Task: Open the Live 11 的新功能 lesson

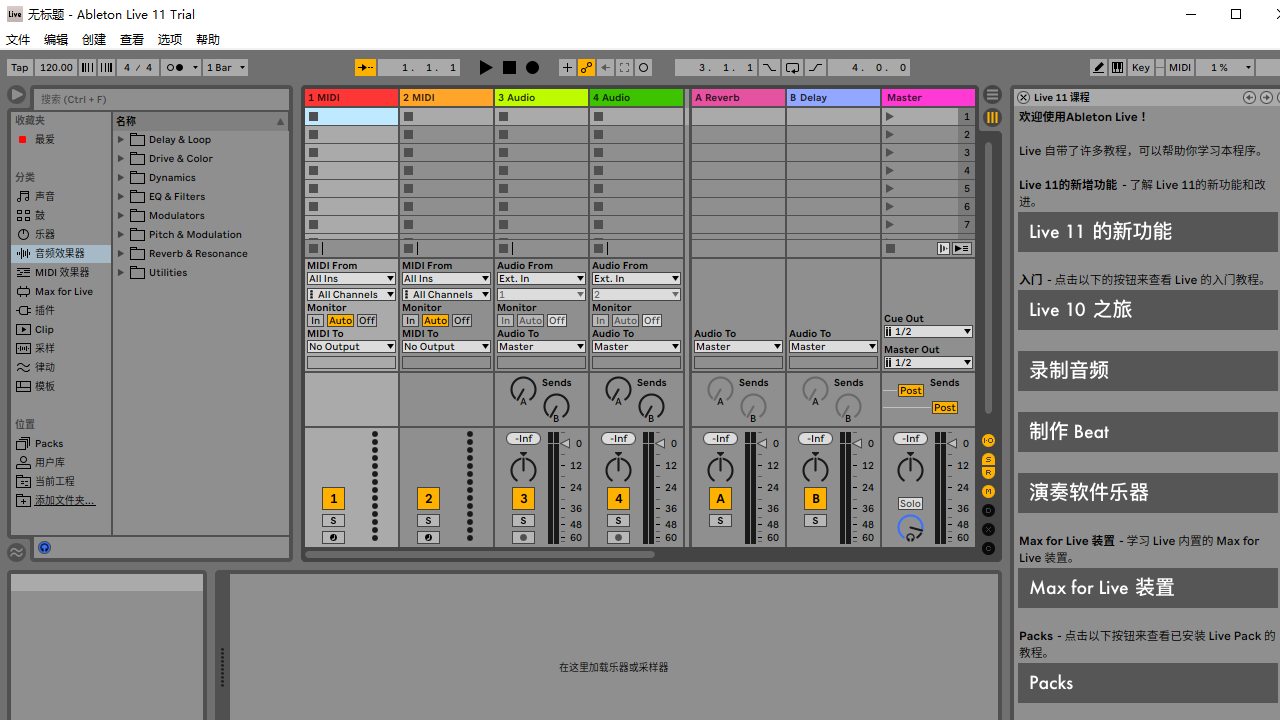Action: (1146, 231)
